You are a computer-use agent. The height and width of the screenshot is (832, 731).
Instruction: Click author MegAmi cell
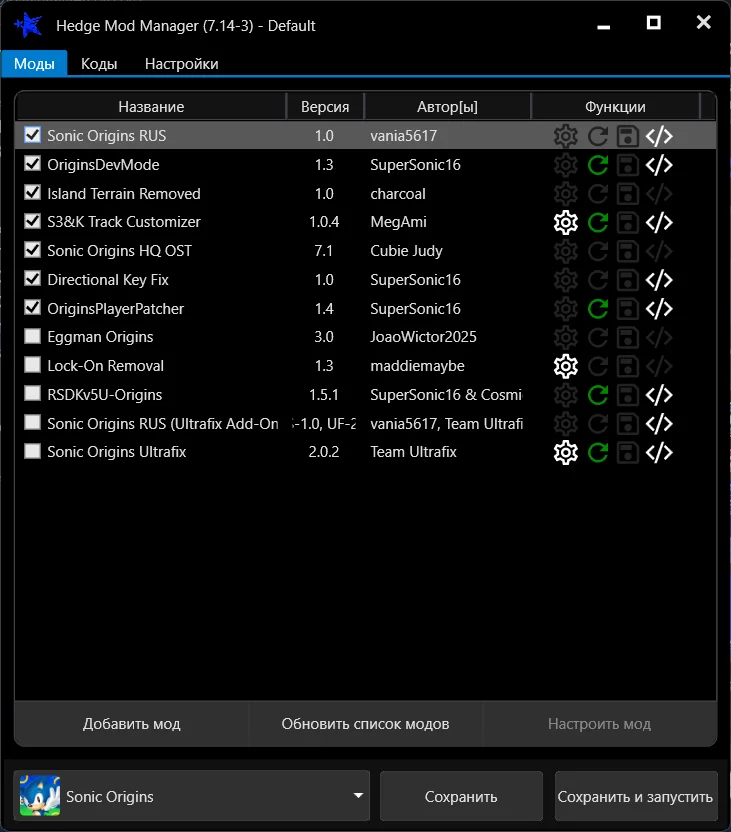click(x=398, y=222)
